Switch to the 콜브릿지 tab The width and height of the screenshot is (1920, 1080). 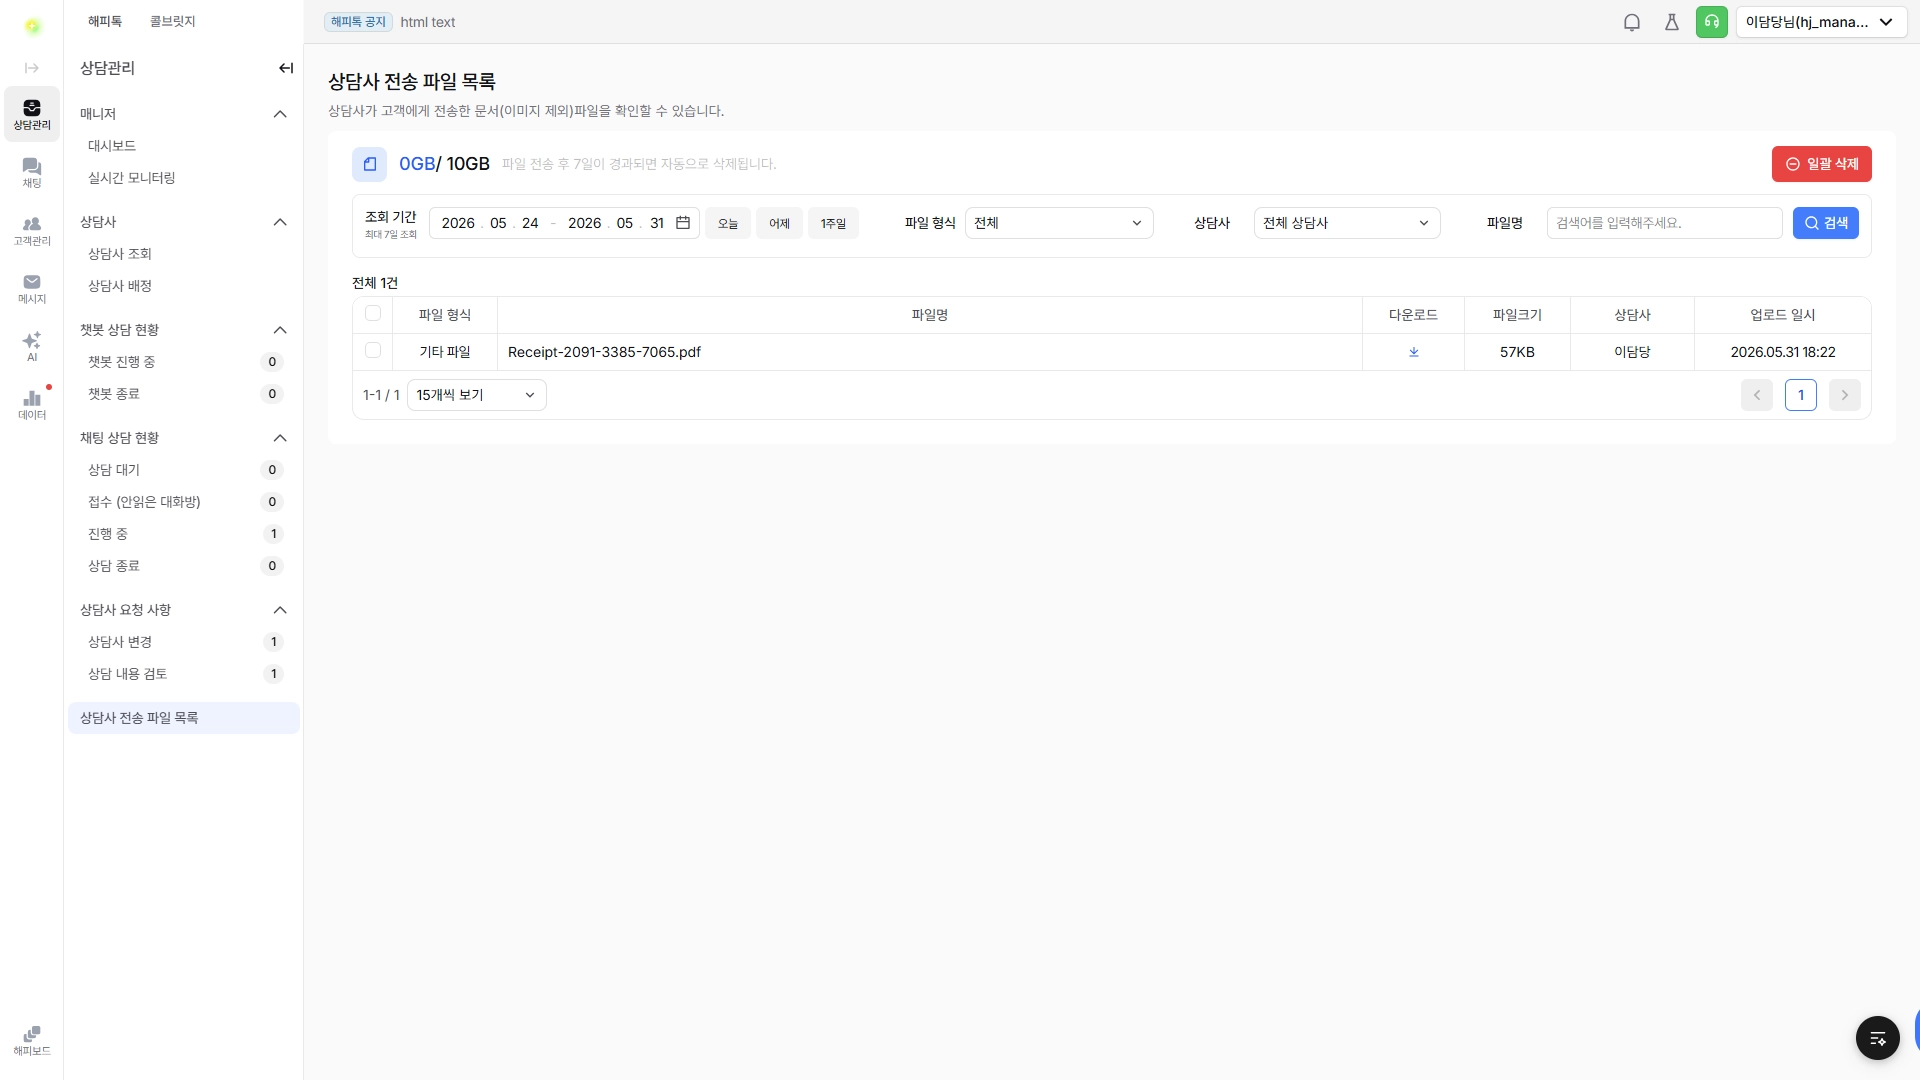172,21
